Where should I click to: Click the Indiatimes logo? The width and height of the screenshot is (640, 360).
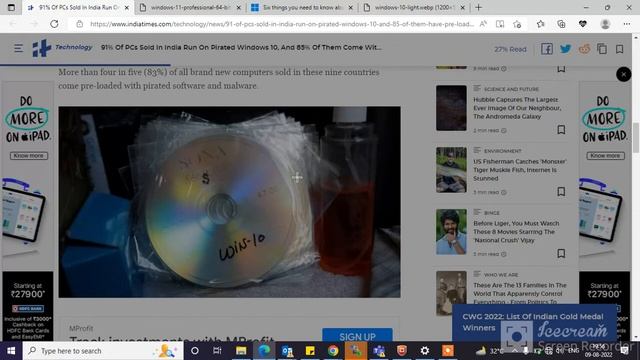coord(42,48)
